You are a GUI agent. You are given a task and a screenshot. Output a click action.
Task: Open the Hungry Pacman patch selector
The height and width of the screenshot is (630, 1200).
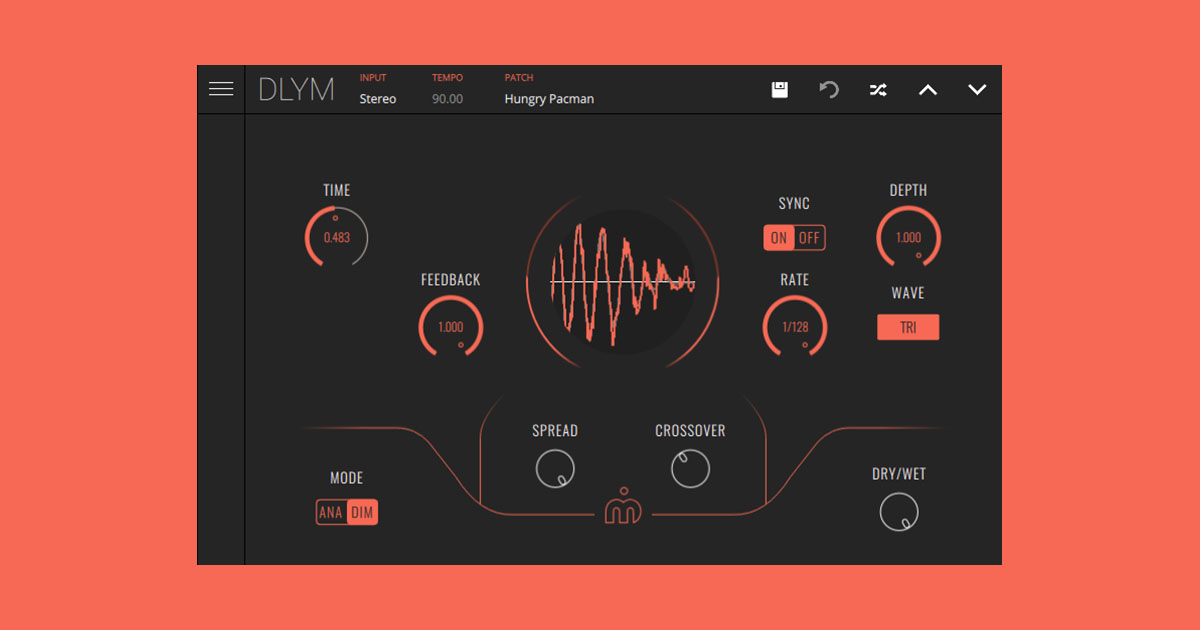point(549,99)
